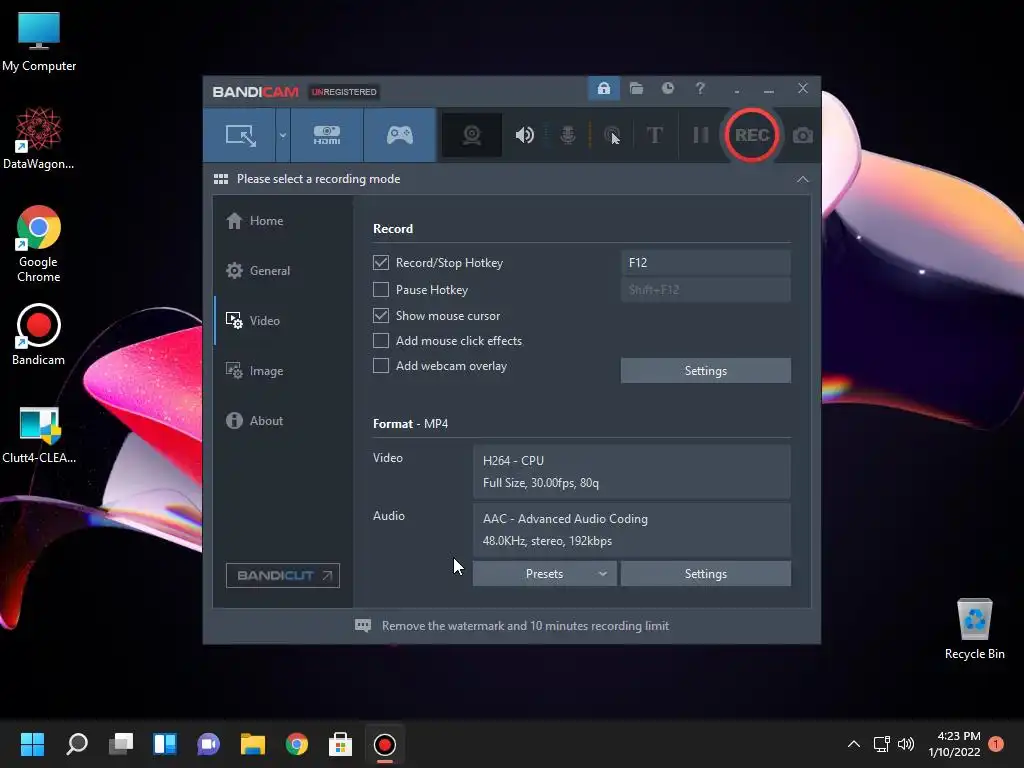Click the speech bubble icon in footer
This screenshot has height=768, width=1024.
click(x=362, y=626)
